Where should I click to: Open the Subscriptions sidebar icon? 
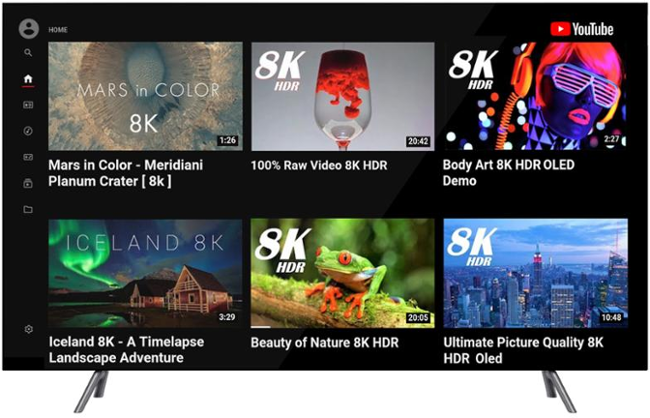point(28,105)
